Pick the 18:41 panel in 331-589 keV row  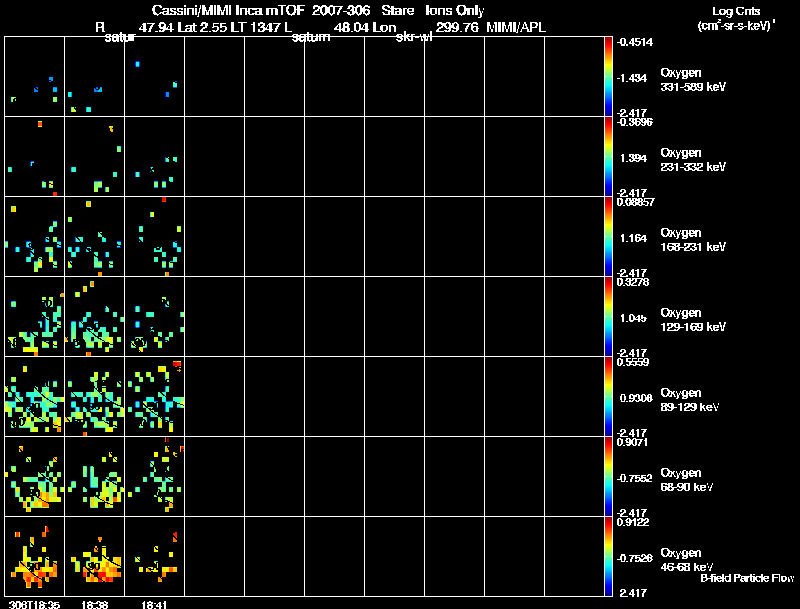(x=155, y=77)
